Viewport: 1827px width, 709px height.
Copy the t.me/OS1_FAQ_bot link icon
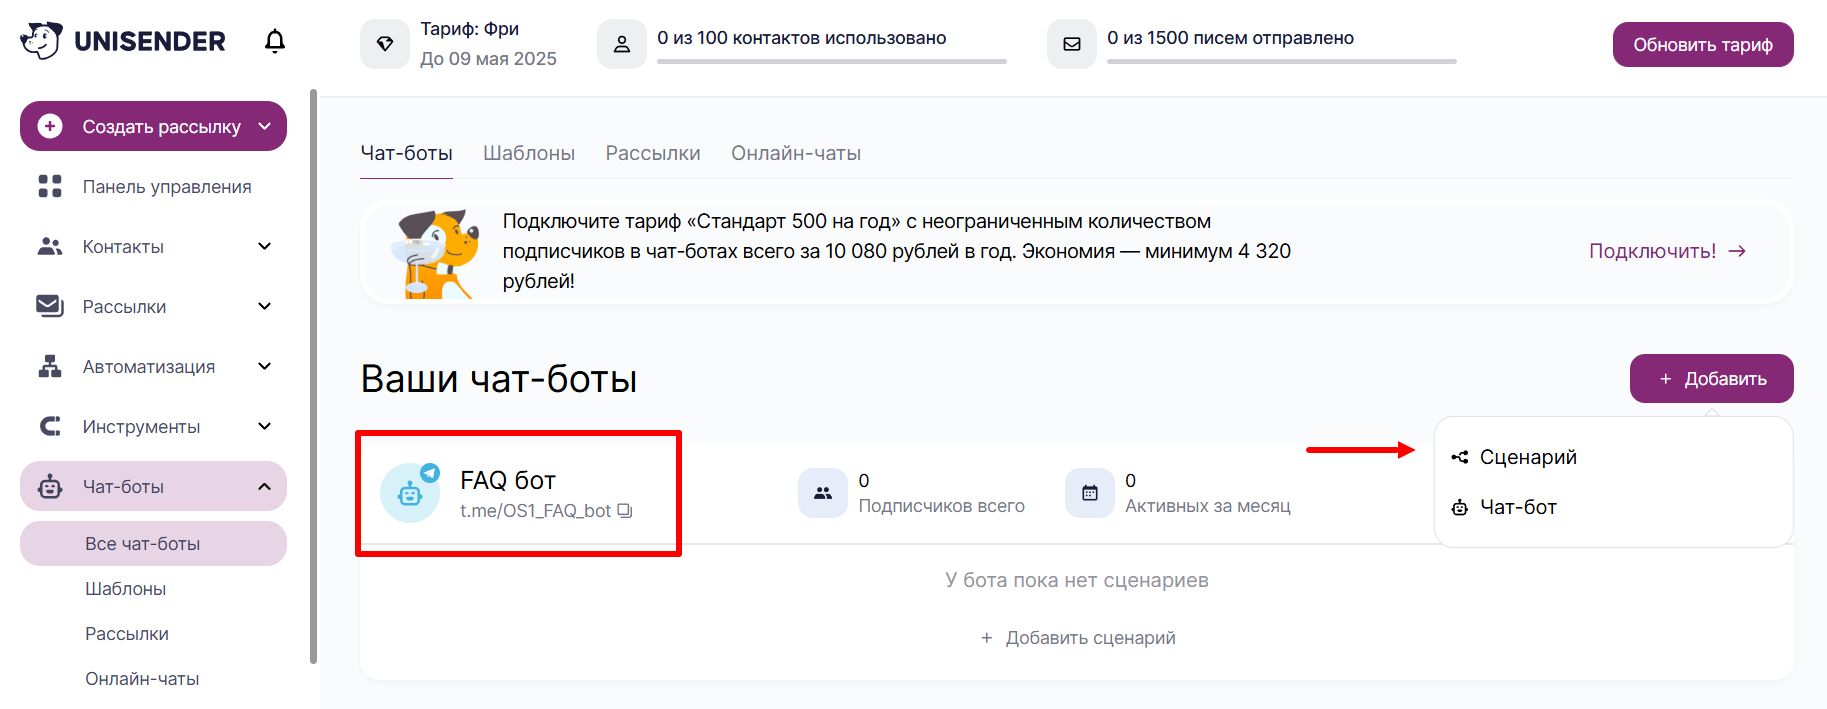pyautogui.click(x=625, y=510)
